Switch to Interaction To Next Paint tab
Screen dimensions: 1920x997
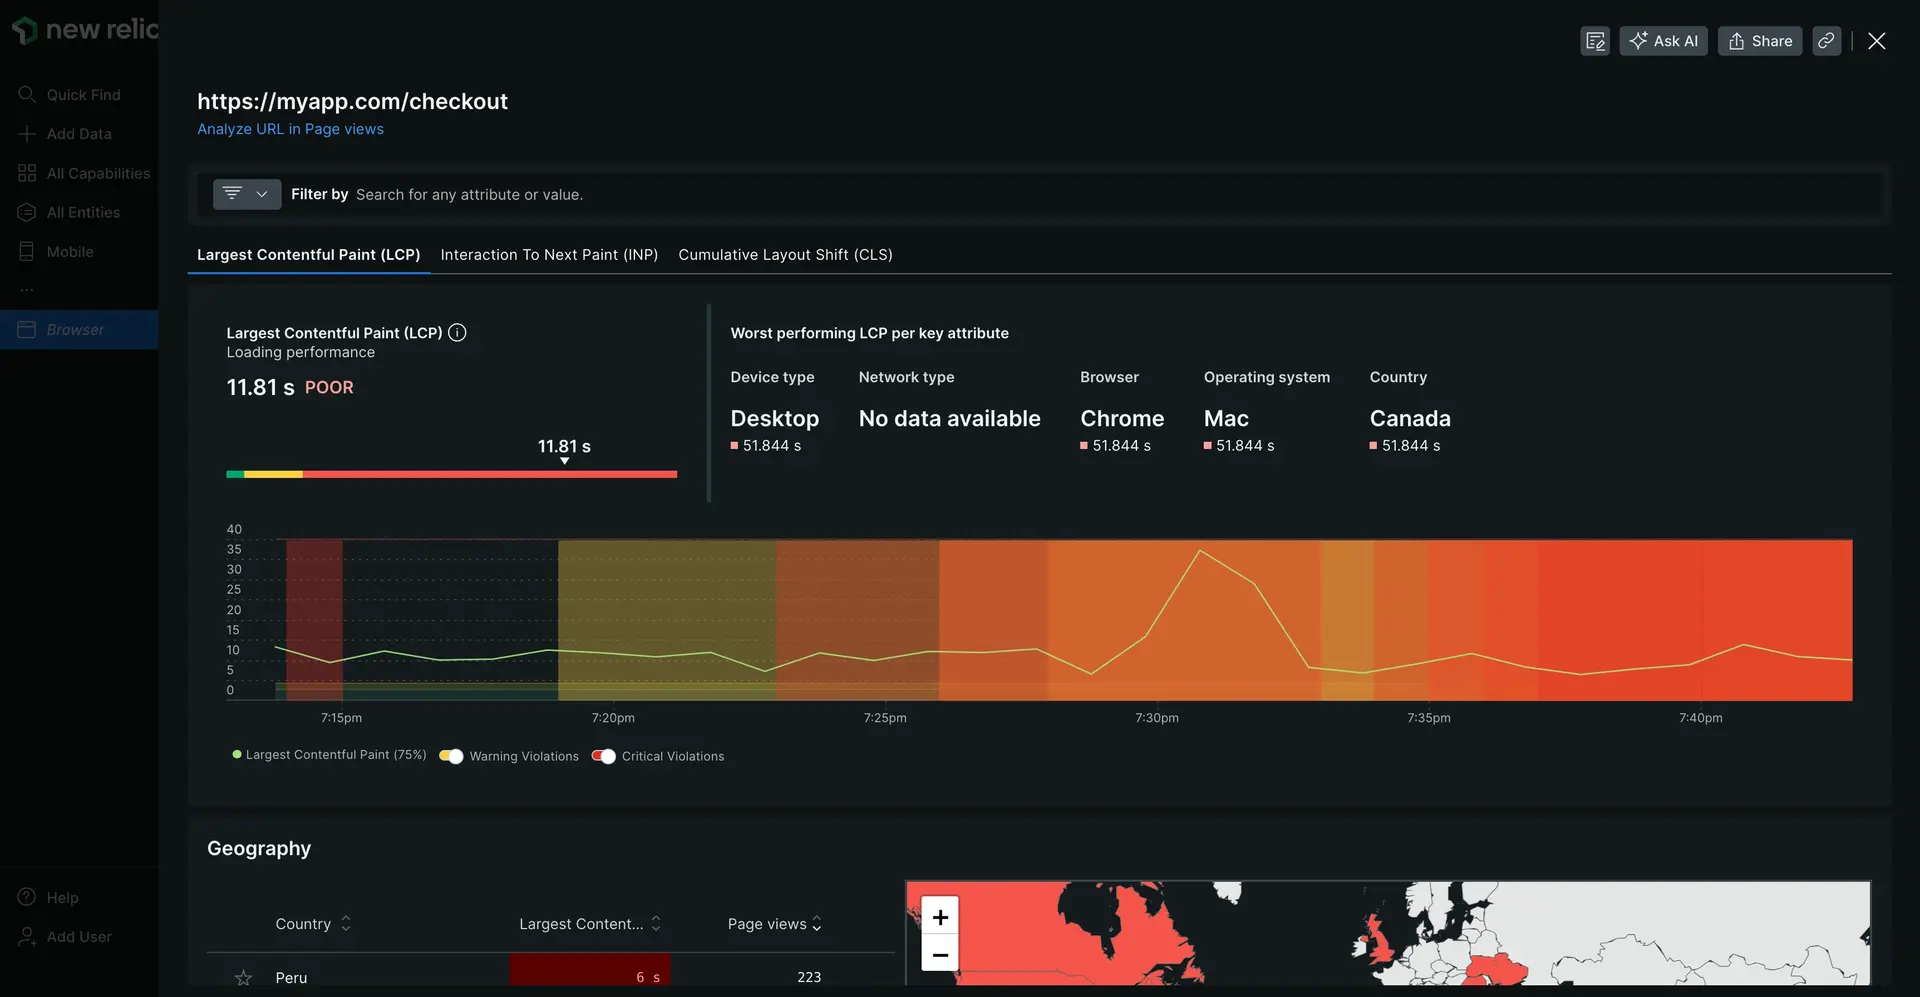pos(549,255)
